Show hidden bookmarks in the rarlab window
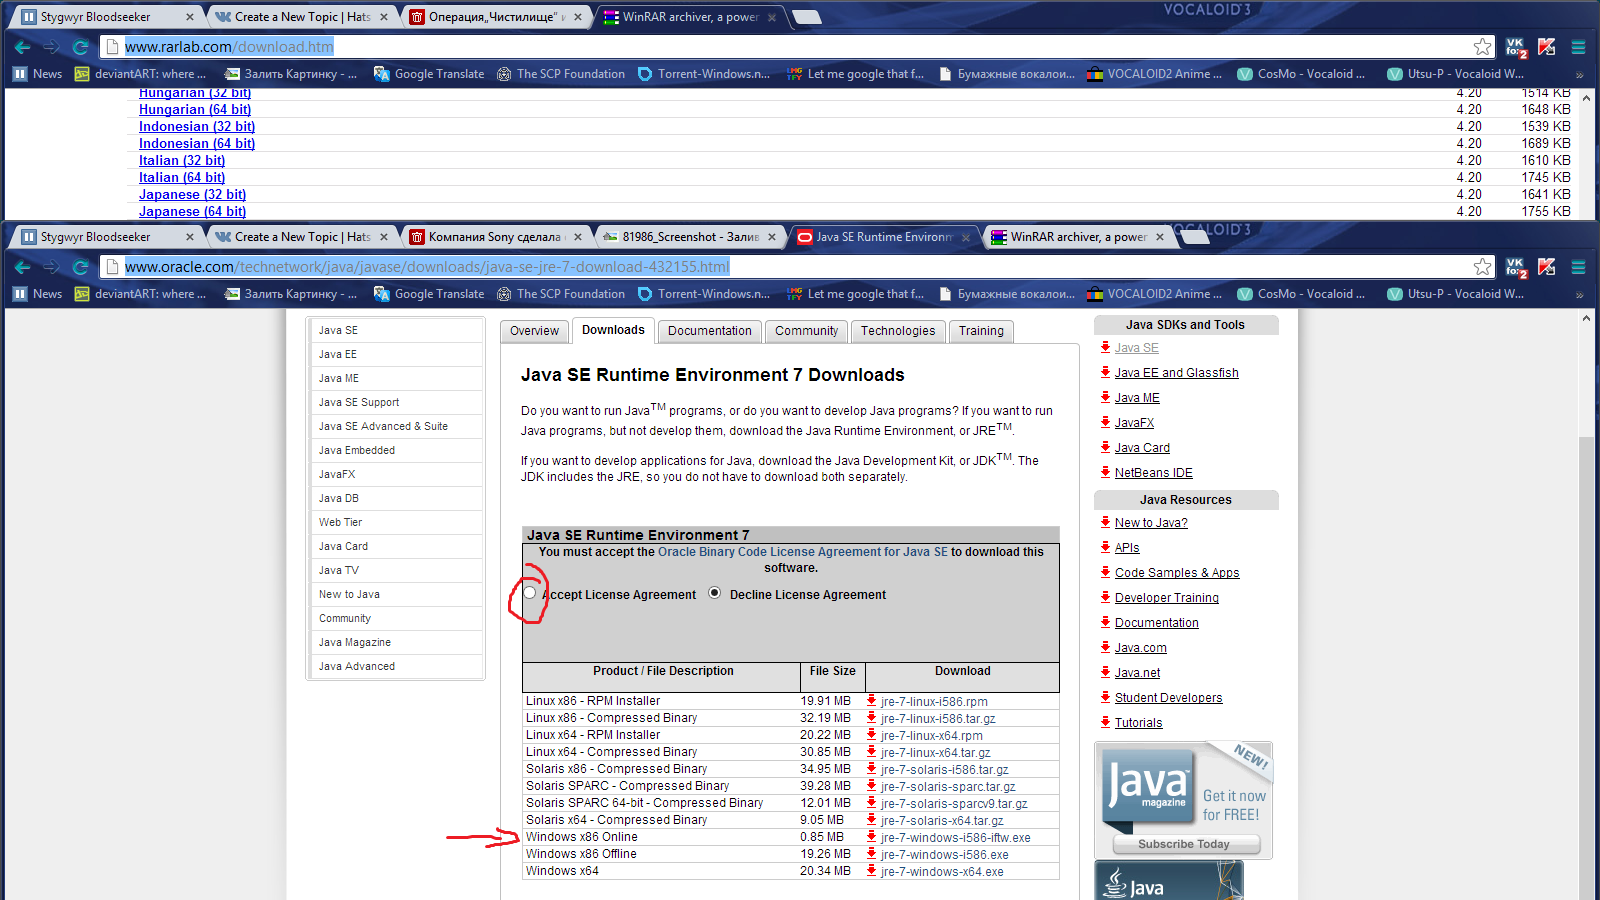The width and height of the screenshot is (1600, 900). [1580, 74]
